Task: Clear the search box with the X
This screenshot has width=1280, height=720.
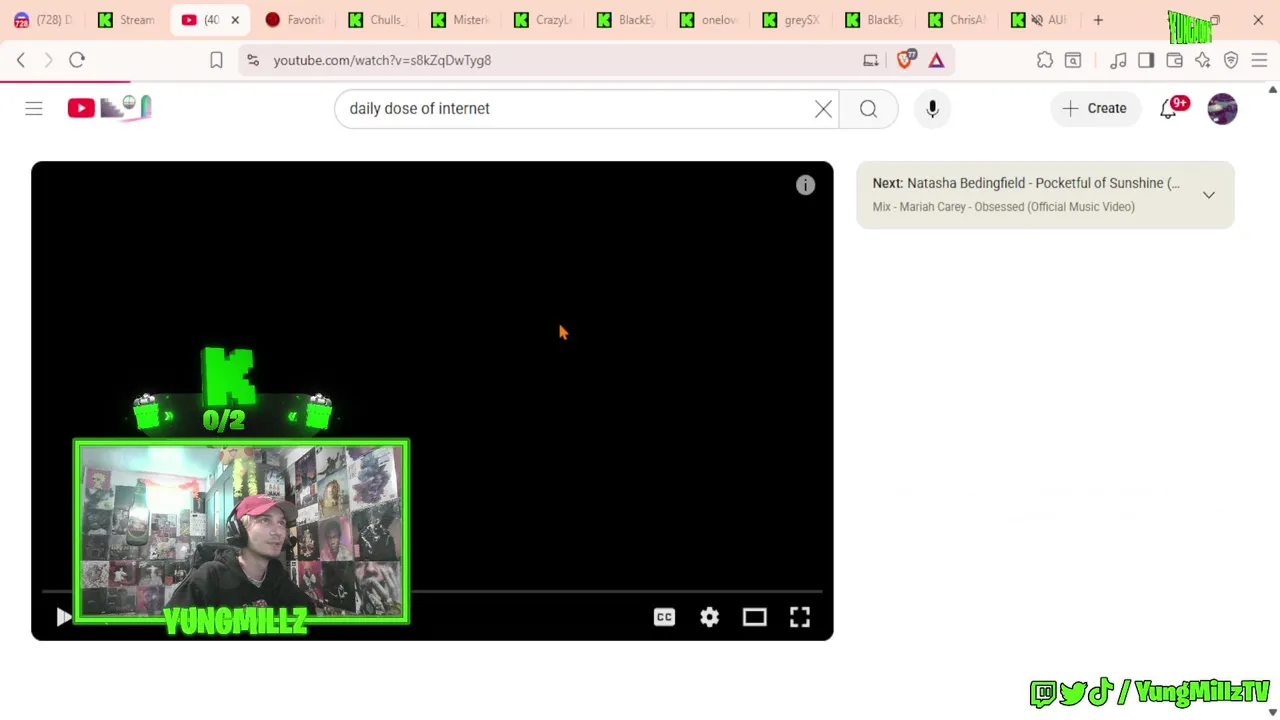Action: pos(823,108)
